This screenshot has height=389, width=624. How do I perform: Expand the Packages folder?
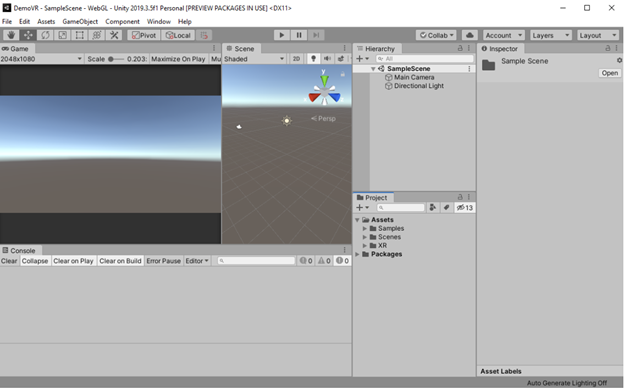point(357,254)
